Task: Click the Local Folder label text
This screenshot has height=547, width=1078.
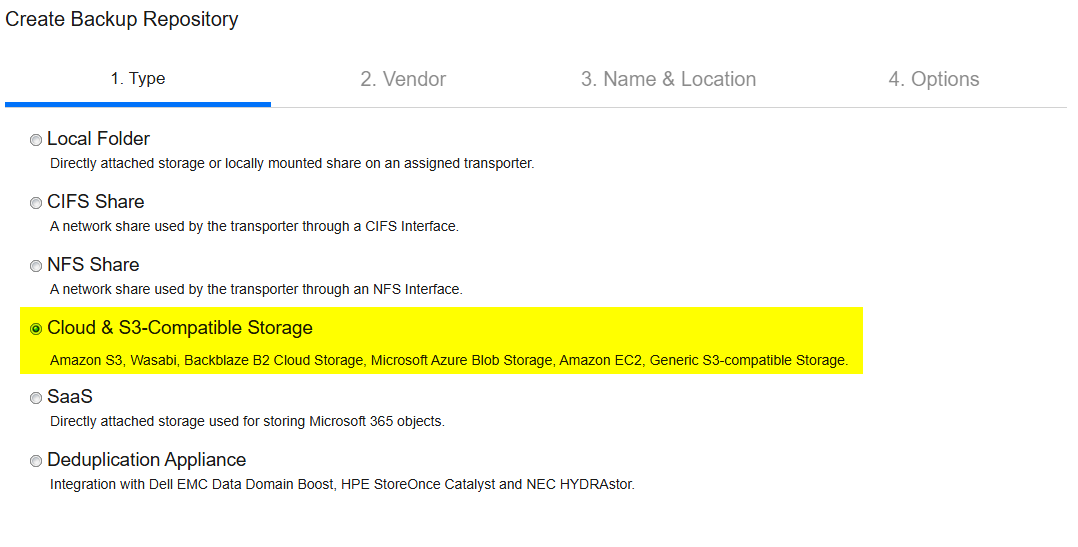Action: (98, 139)
